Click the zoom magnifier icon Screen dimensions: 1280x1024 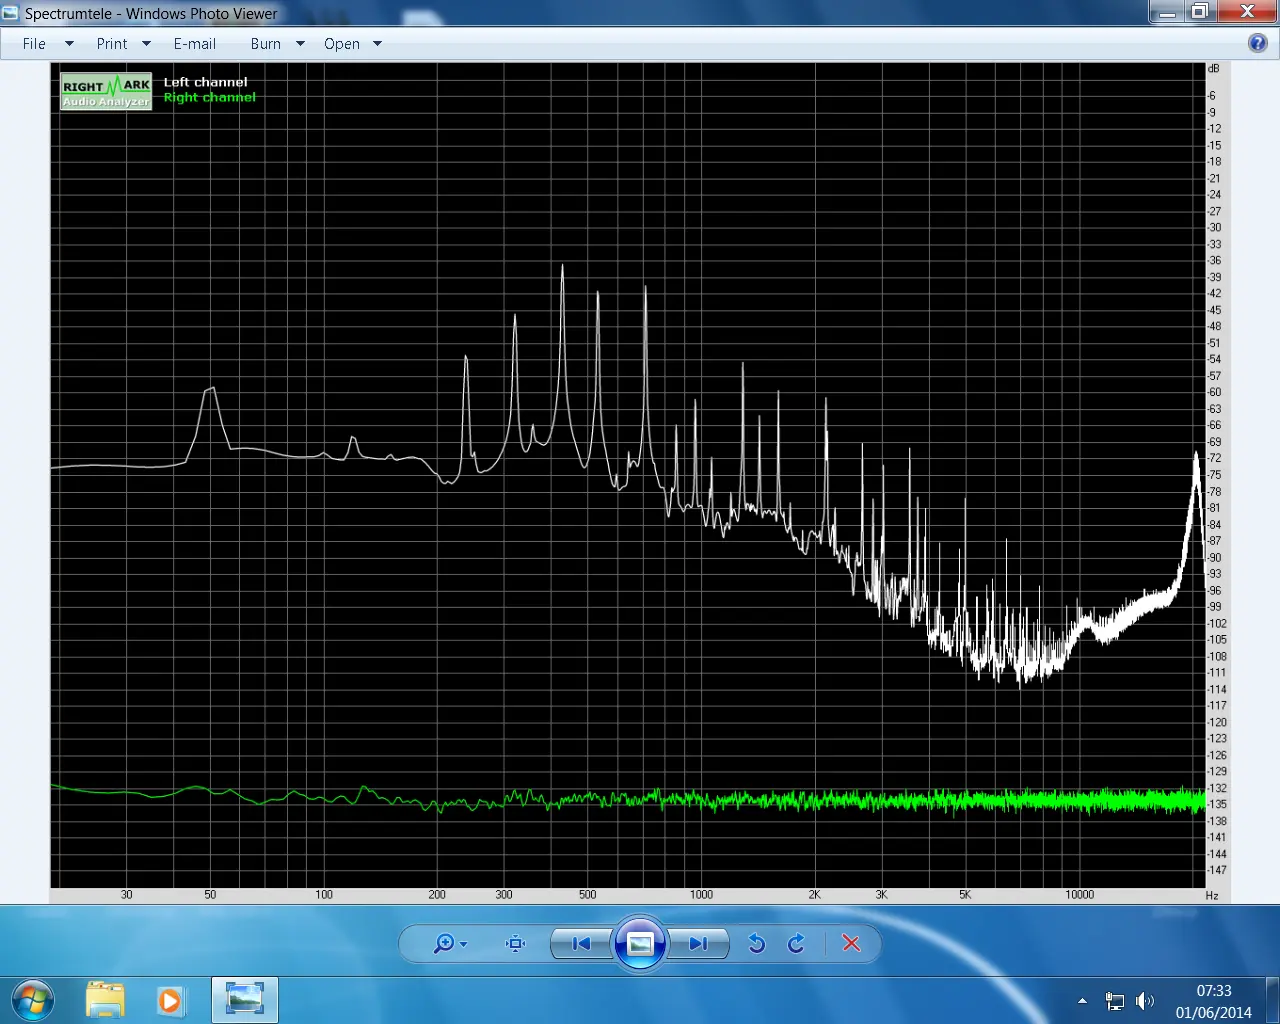click(443, 943)
